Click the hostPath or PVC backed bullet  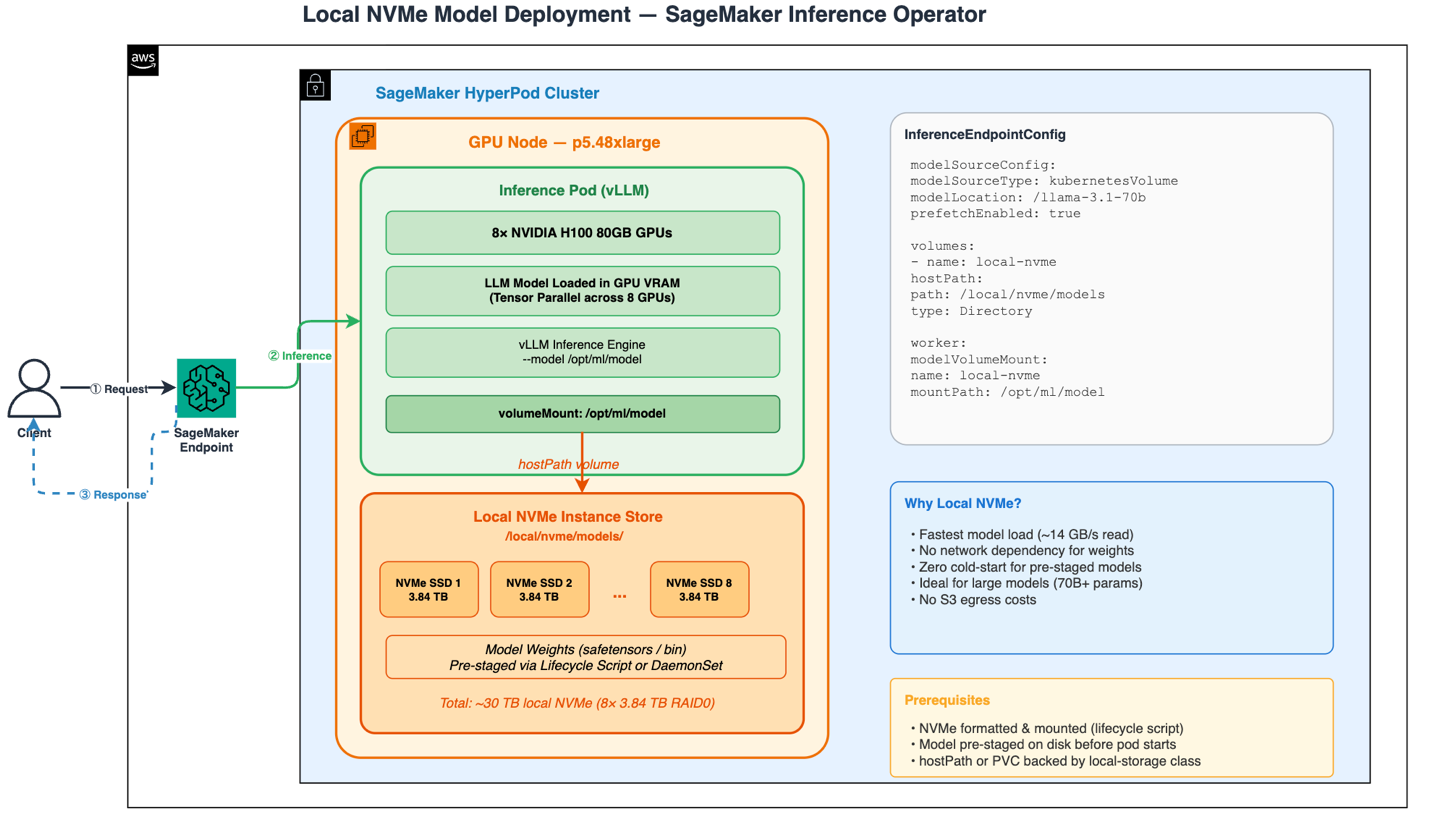[x=1055, y=761]
